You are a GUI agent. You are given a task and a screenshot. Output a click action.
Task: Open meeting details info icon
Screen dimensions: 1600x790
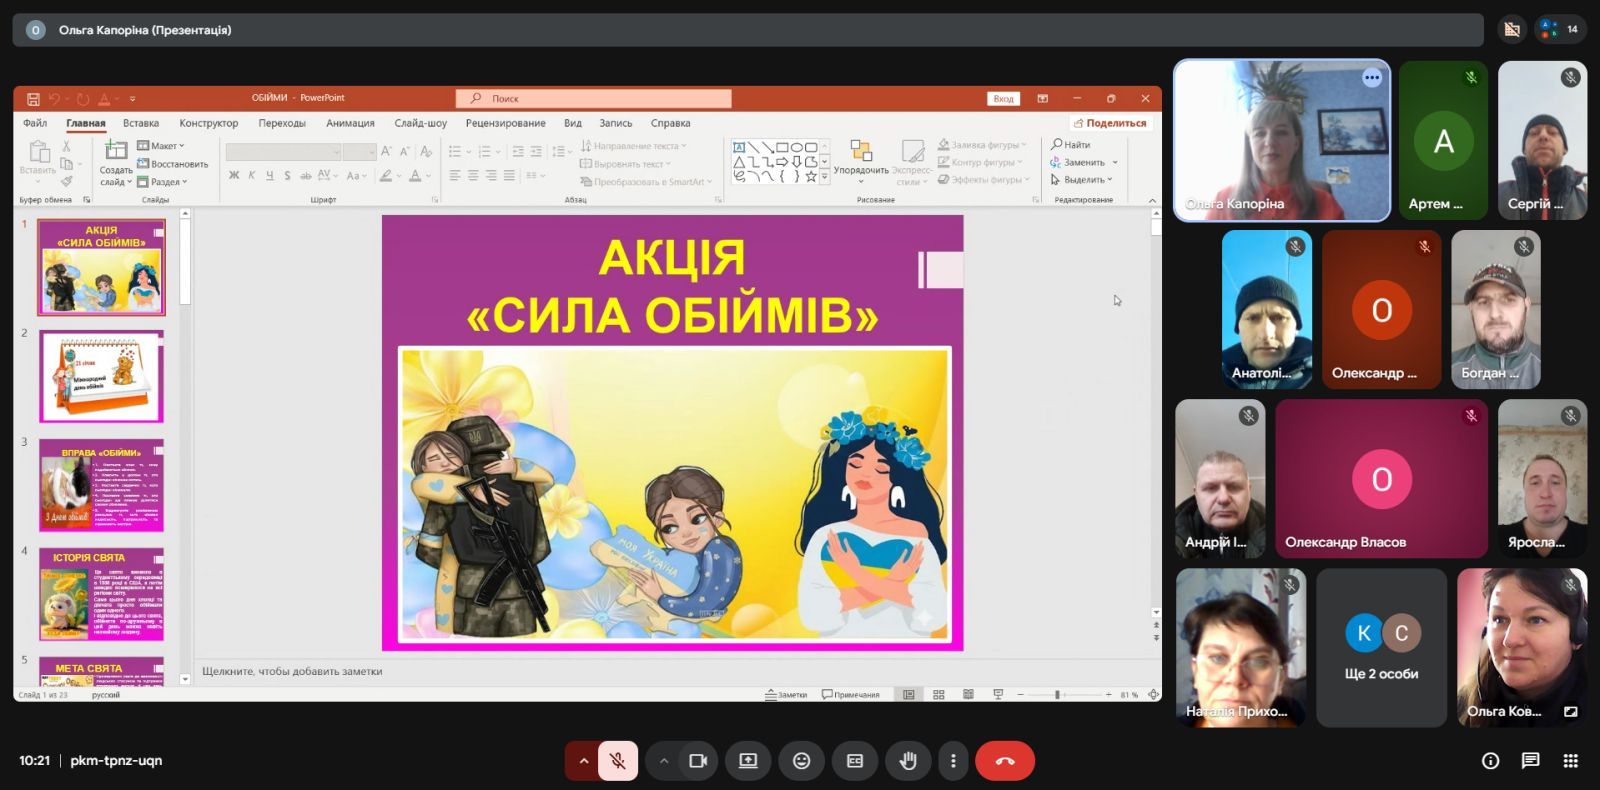coord(1490,761)
